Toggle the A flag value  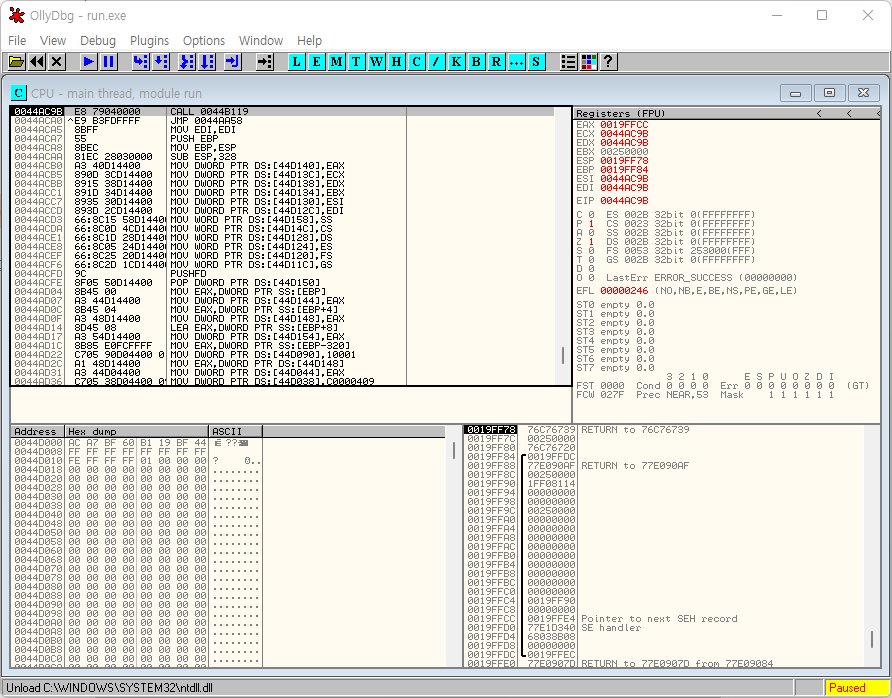[x=590, y=233]
